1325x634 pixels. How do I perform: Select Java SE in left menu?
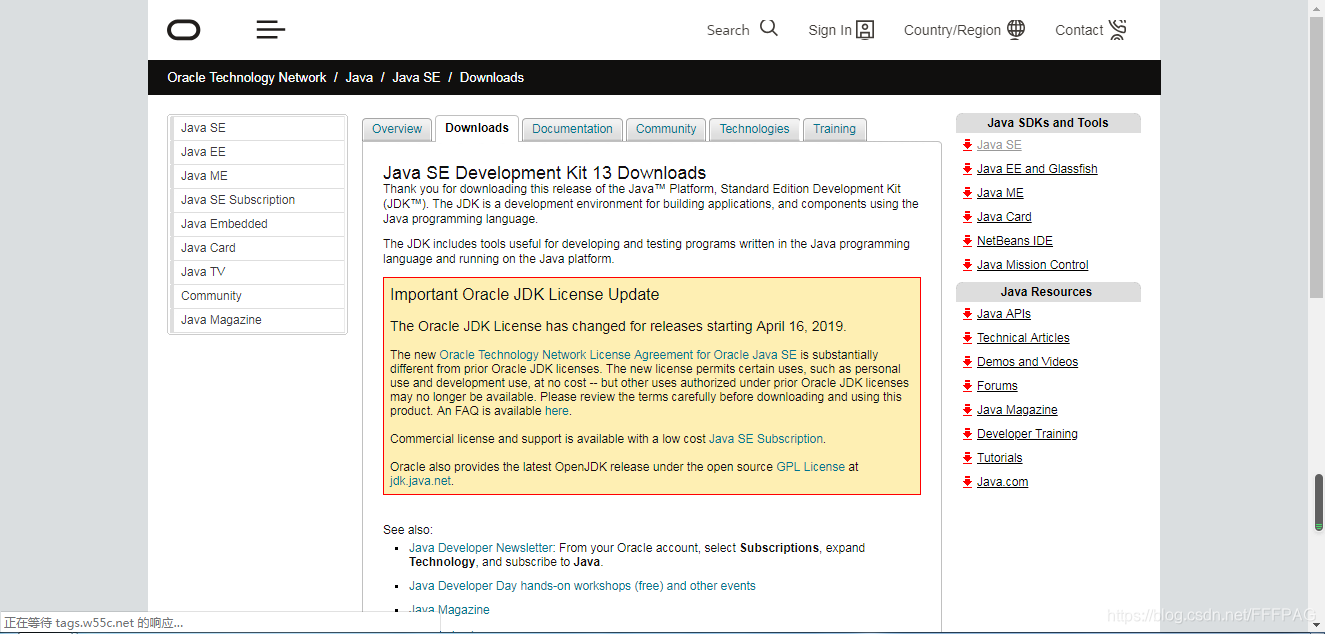pyautogui.click(x=258, y=128)
